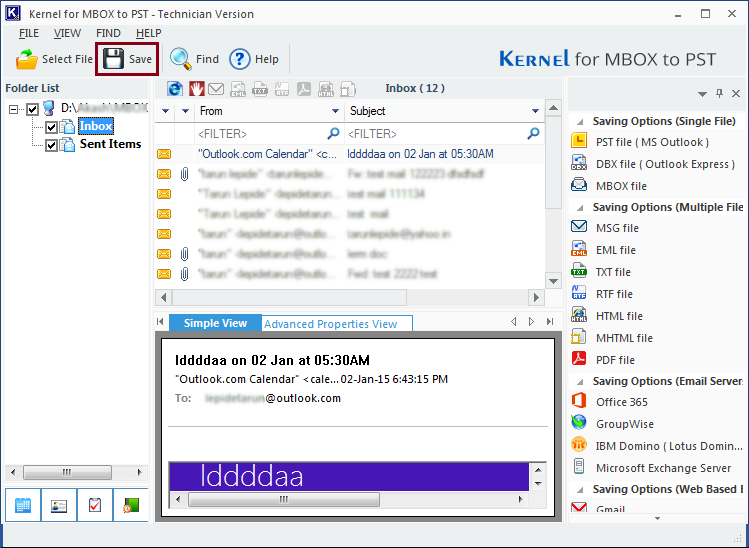Image resolution: width=749 pixels, height=548 pixels.
Task: Open the calendar view icon at bottom left
Action: [22, 505]
